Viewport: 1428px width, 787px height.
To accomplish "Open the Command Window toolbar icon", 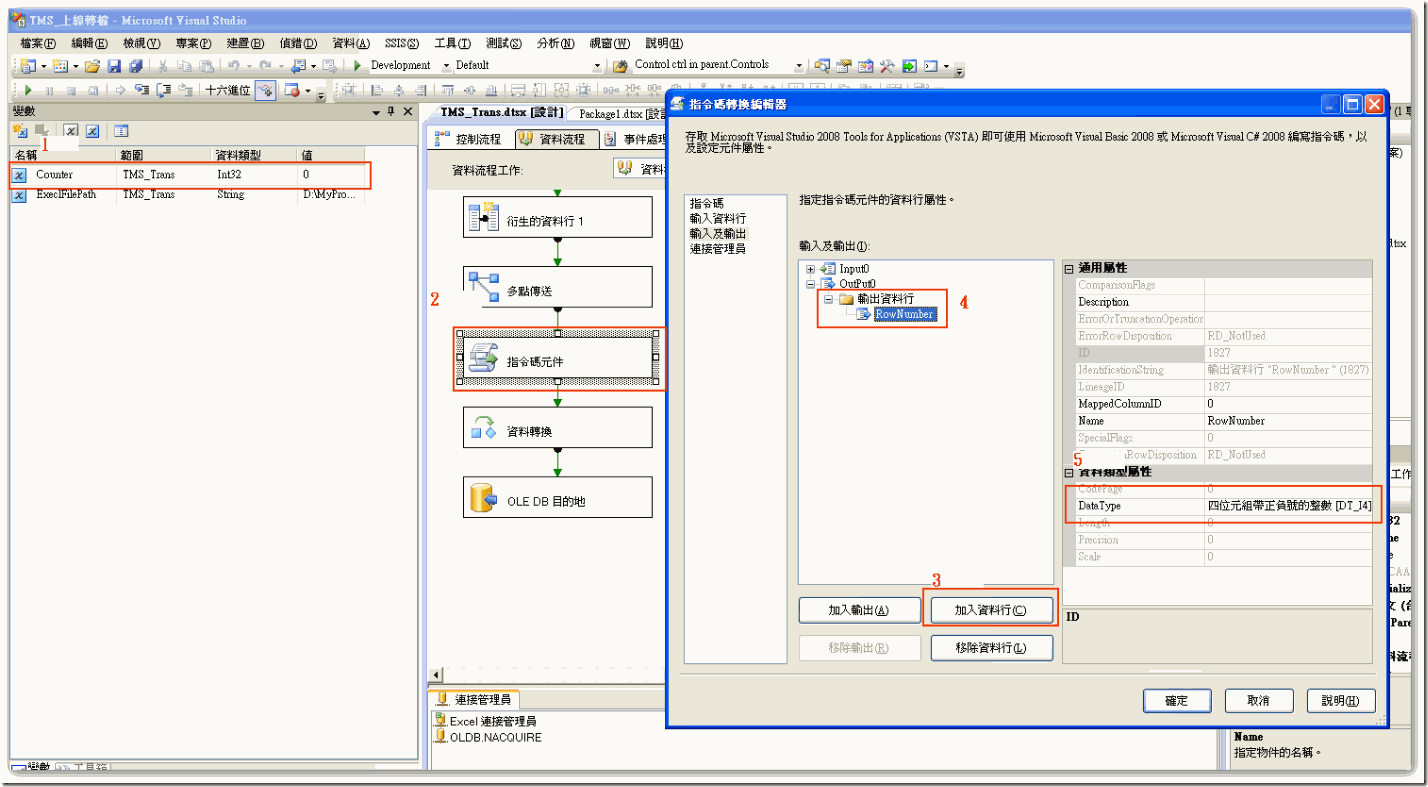I will [x=931, y=66].
